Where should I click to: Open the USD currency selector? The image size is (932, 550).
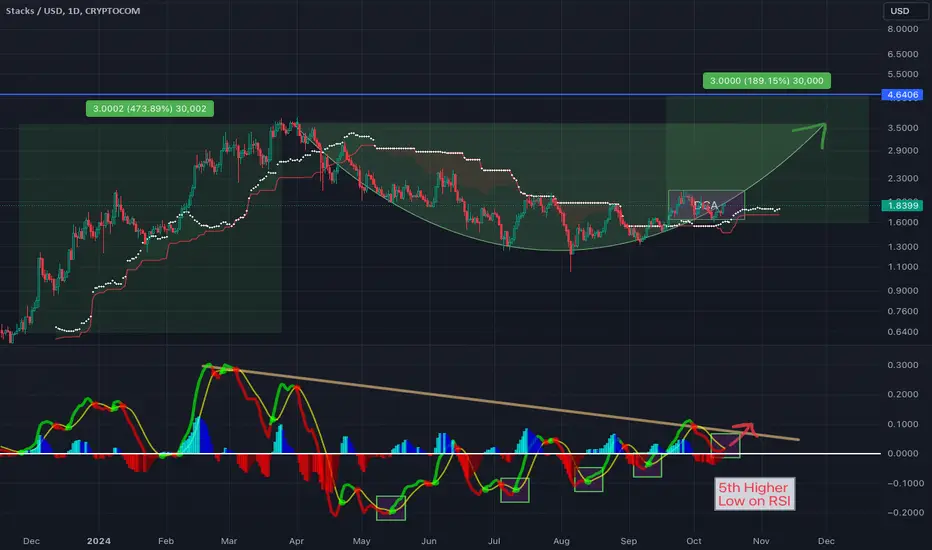(903, 11)
